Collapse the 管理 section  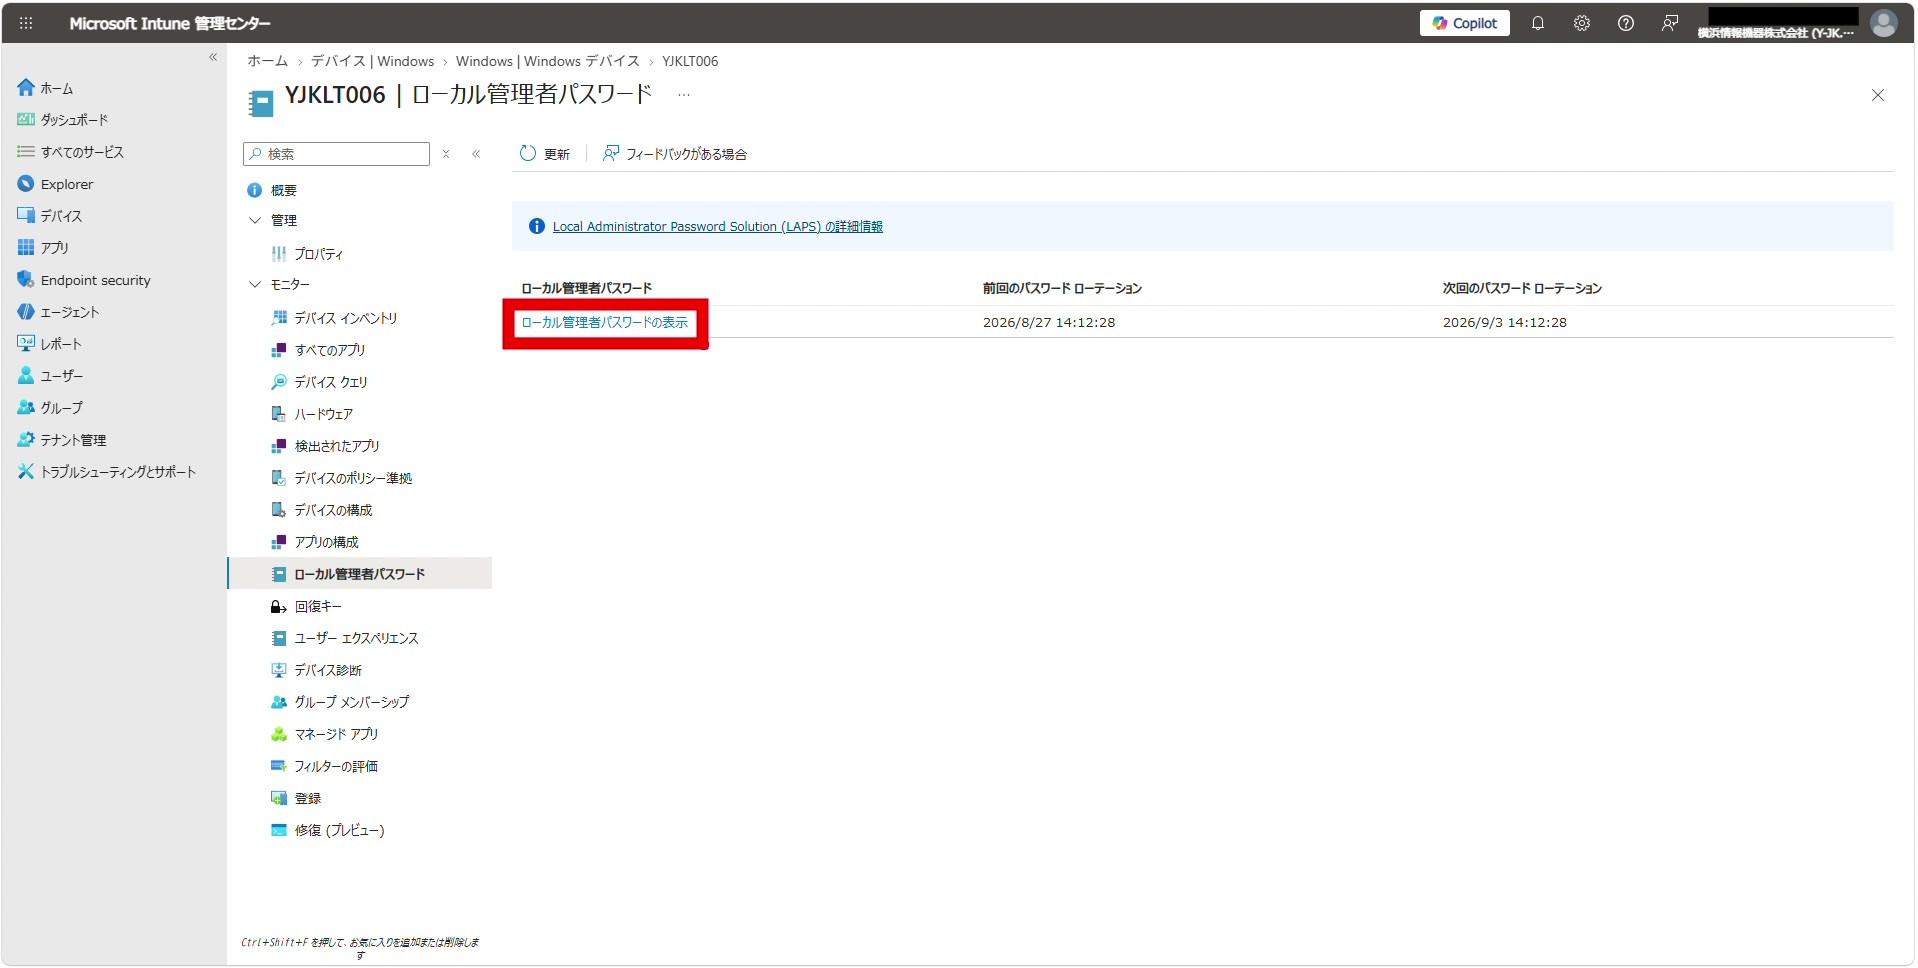click(x=254, y=220)
